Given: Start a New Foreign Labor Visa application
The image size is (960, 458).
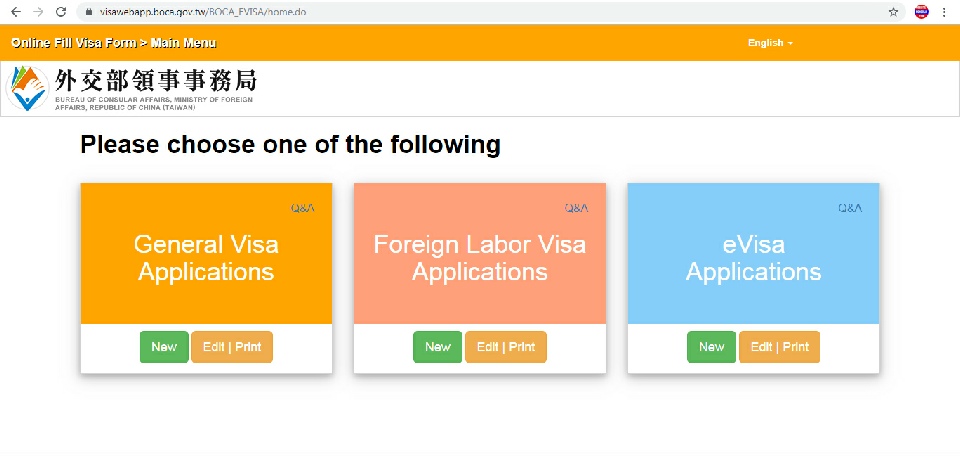Looking at the screenshot, I should [438, 347].
